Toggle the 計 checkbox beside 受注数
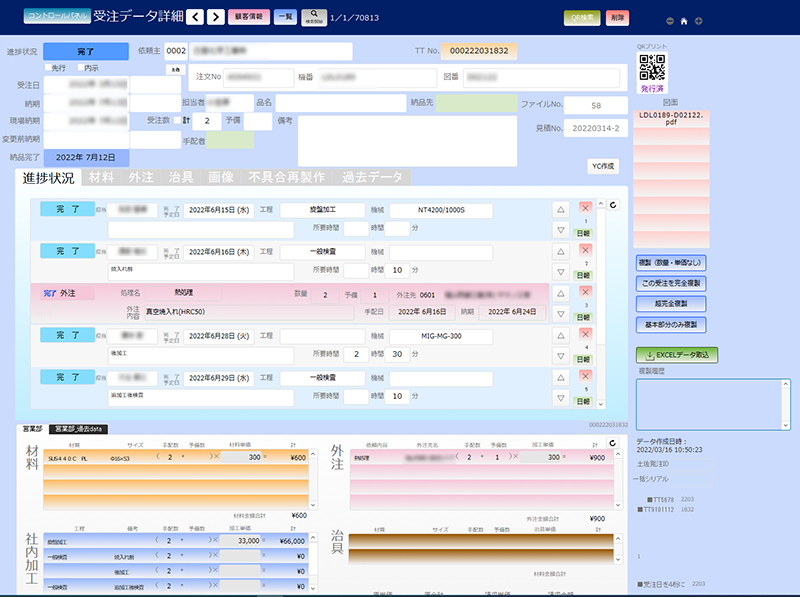The image size is (800, 597). (x=177, y=120)
